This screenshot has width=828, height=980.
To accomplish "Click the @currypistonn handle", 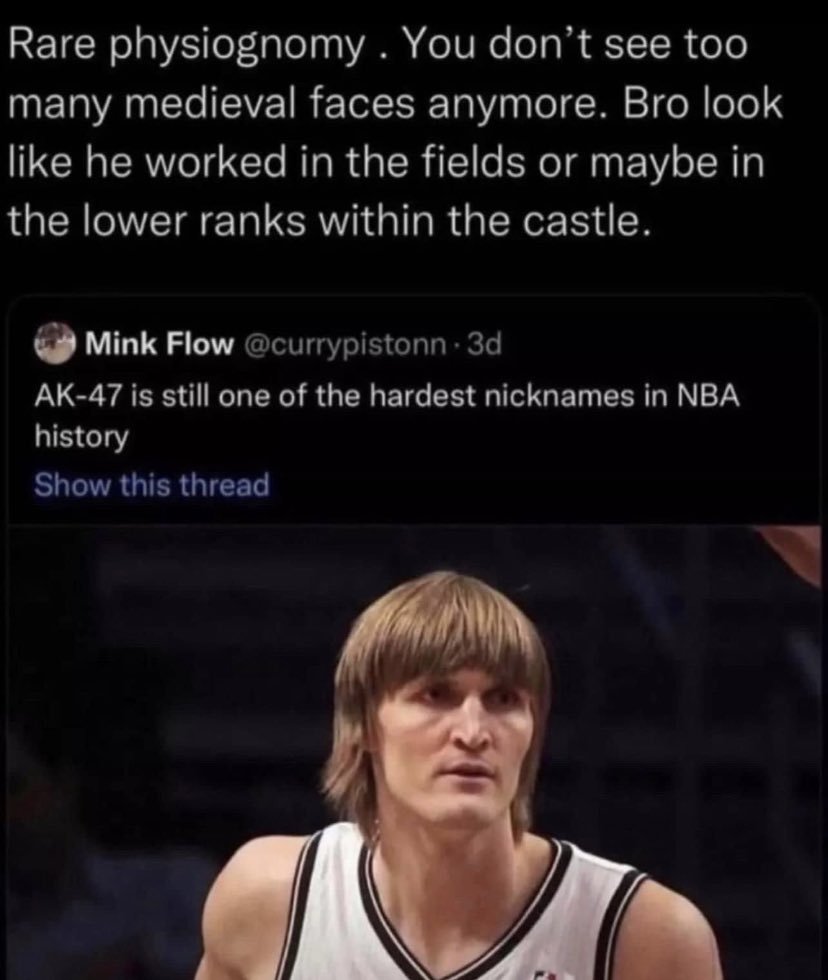I will pyautogui.click(x=343, y=346).
